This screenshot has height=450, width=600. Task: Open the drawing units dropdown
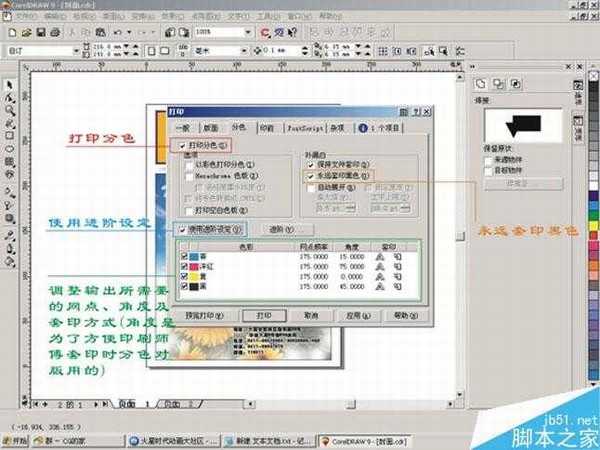[244, 51]
